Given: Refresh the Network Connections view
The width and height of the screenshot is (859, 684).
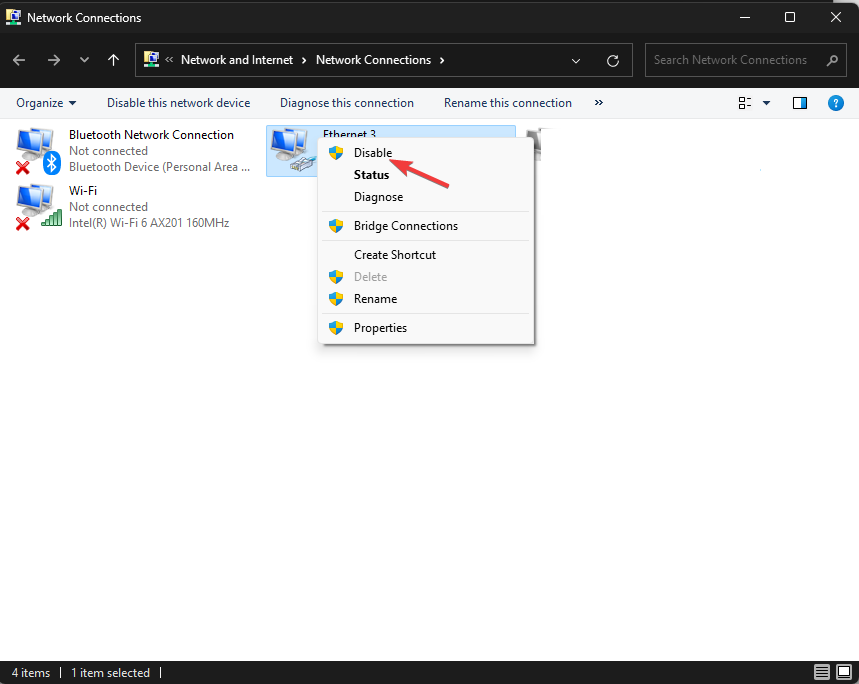Looking at the screenshot, I should click(613, 60).
